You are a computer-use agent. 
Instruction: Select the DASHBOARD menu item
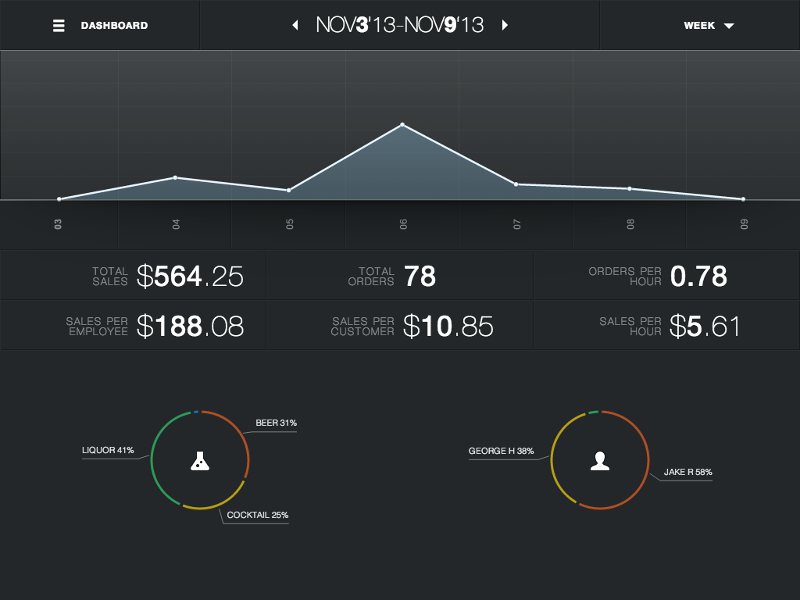[114, 25]
